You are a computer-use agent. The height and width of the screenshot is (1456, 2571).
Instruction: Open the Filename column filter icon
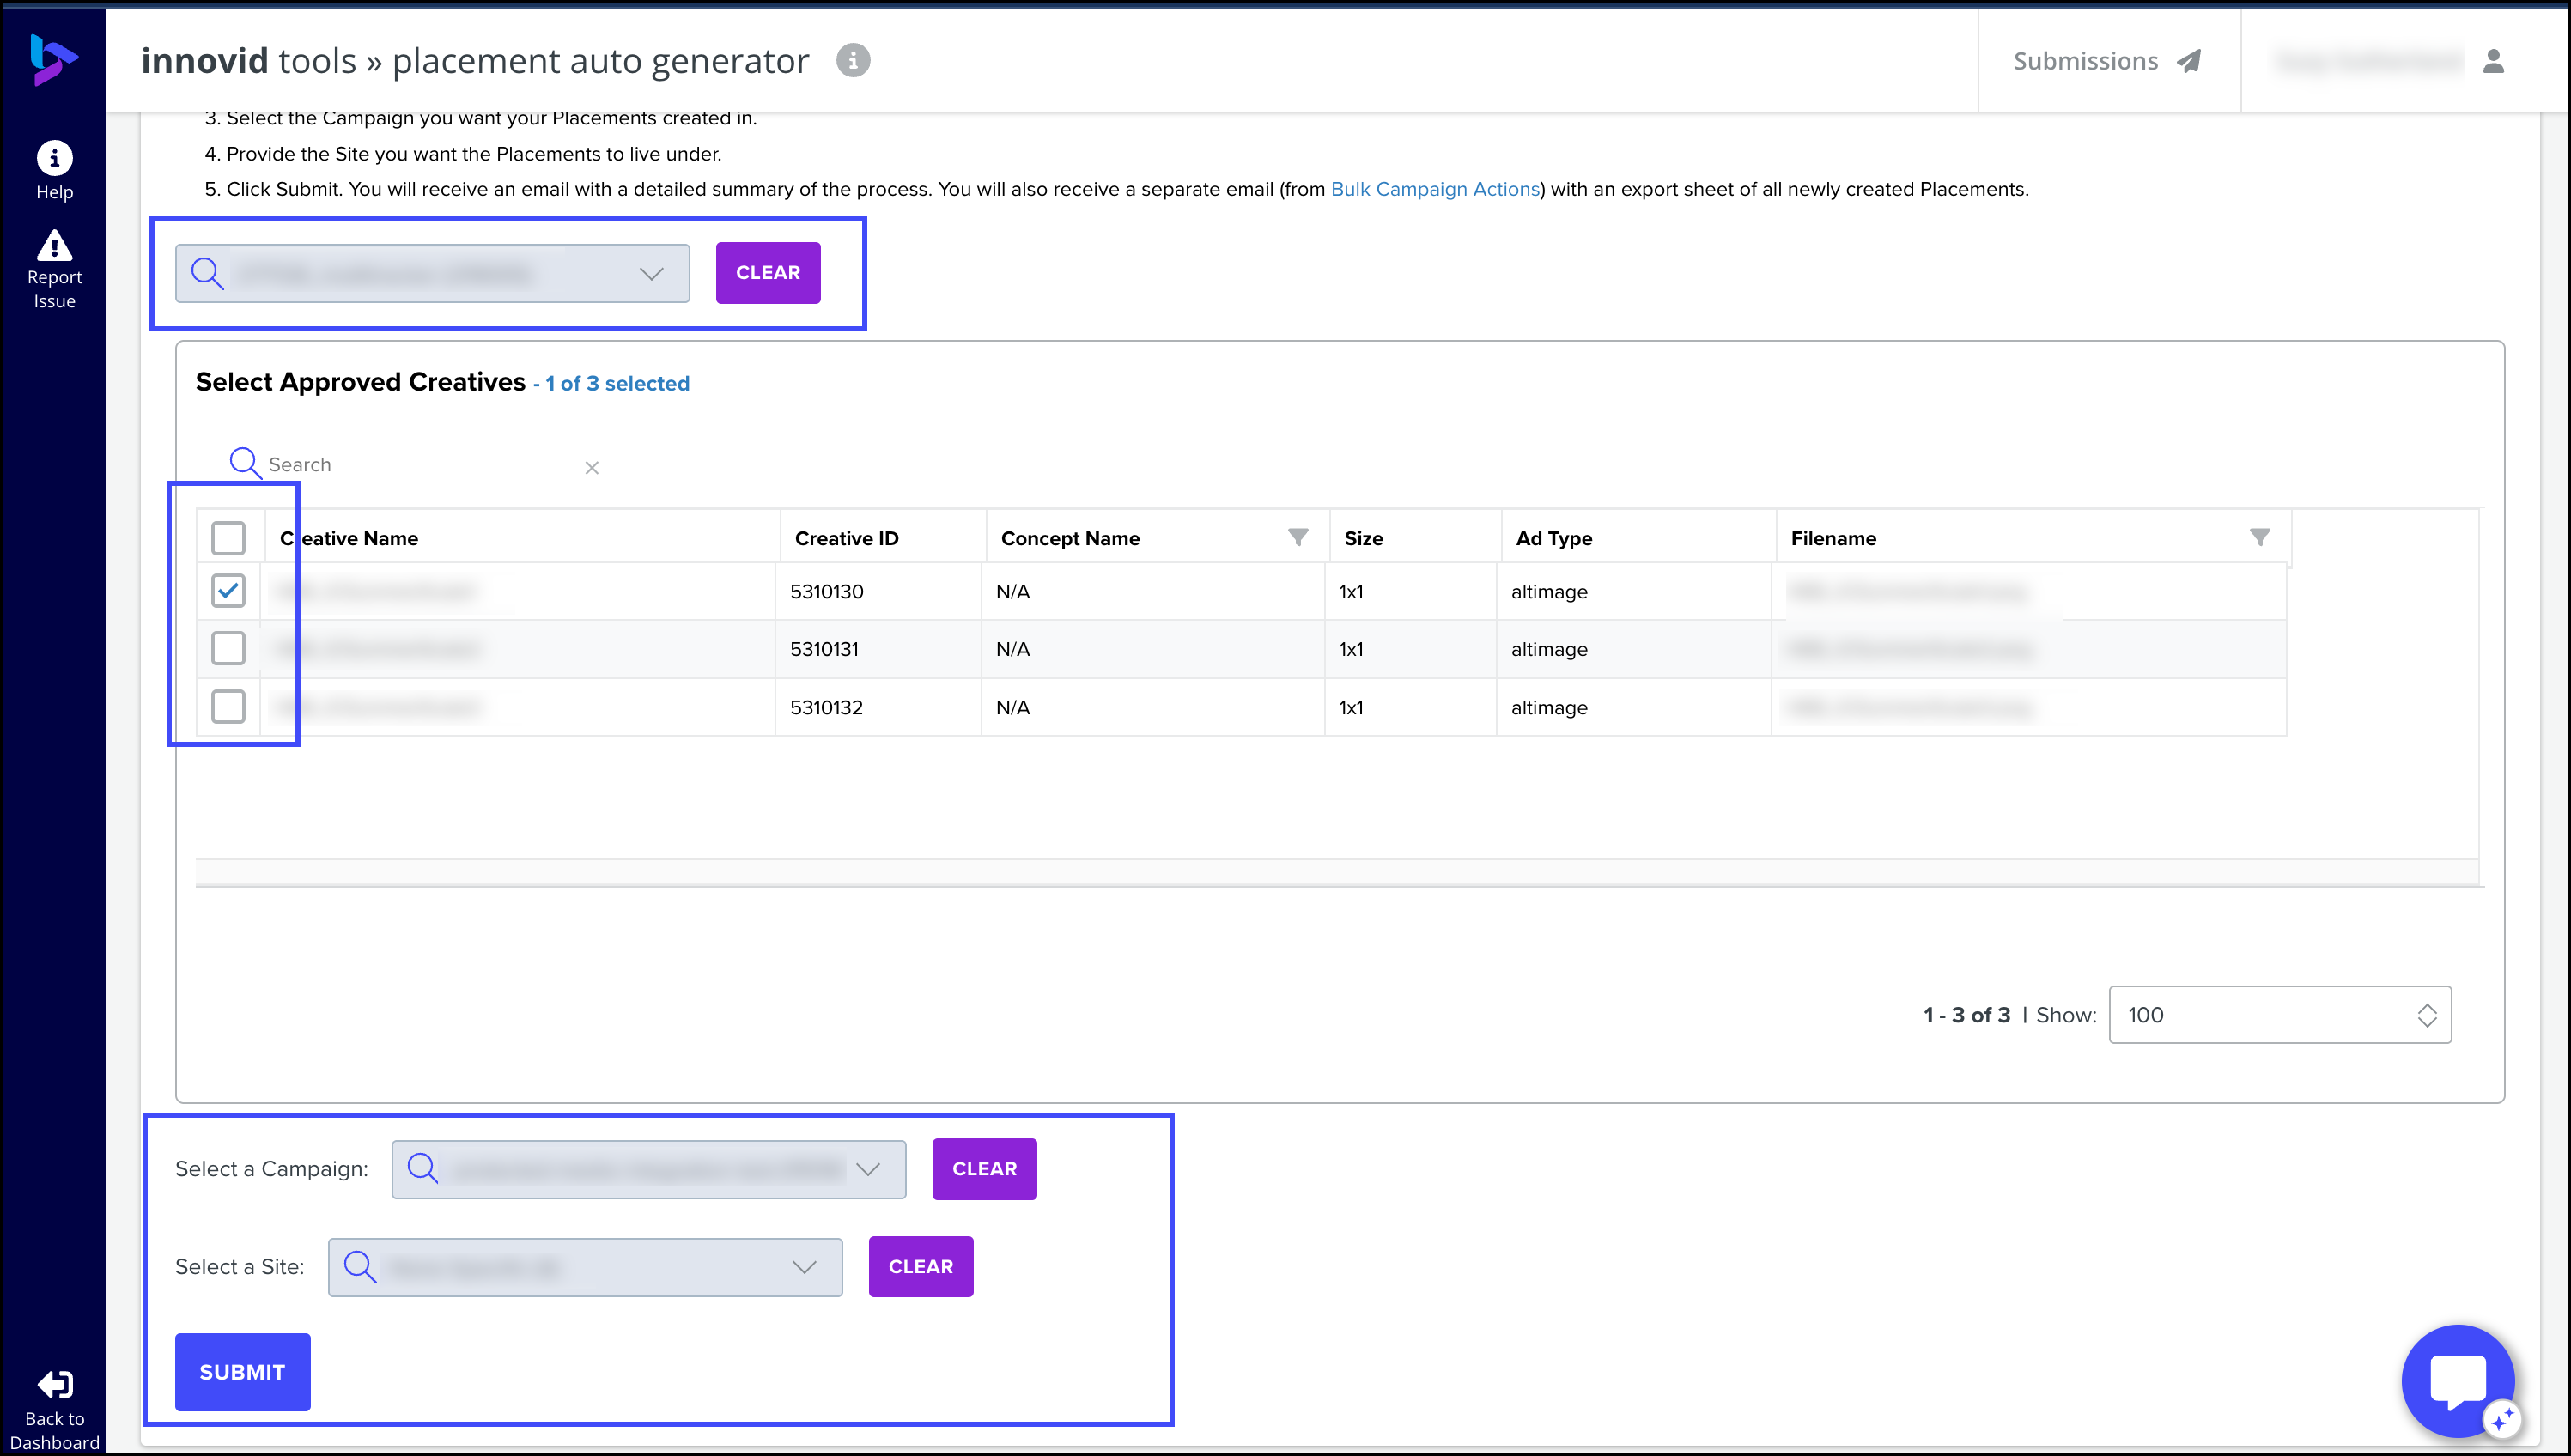click(2260, 537)
